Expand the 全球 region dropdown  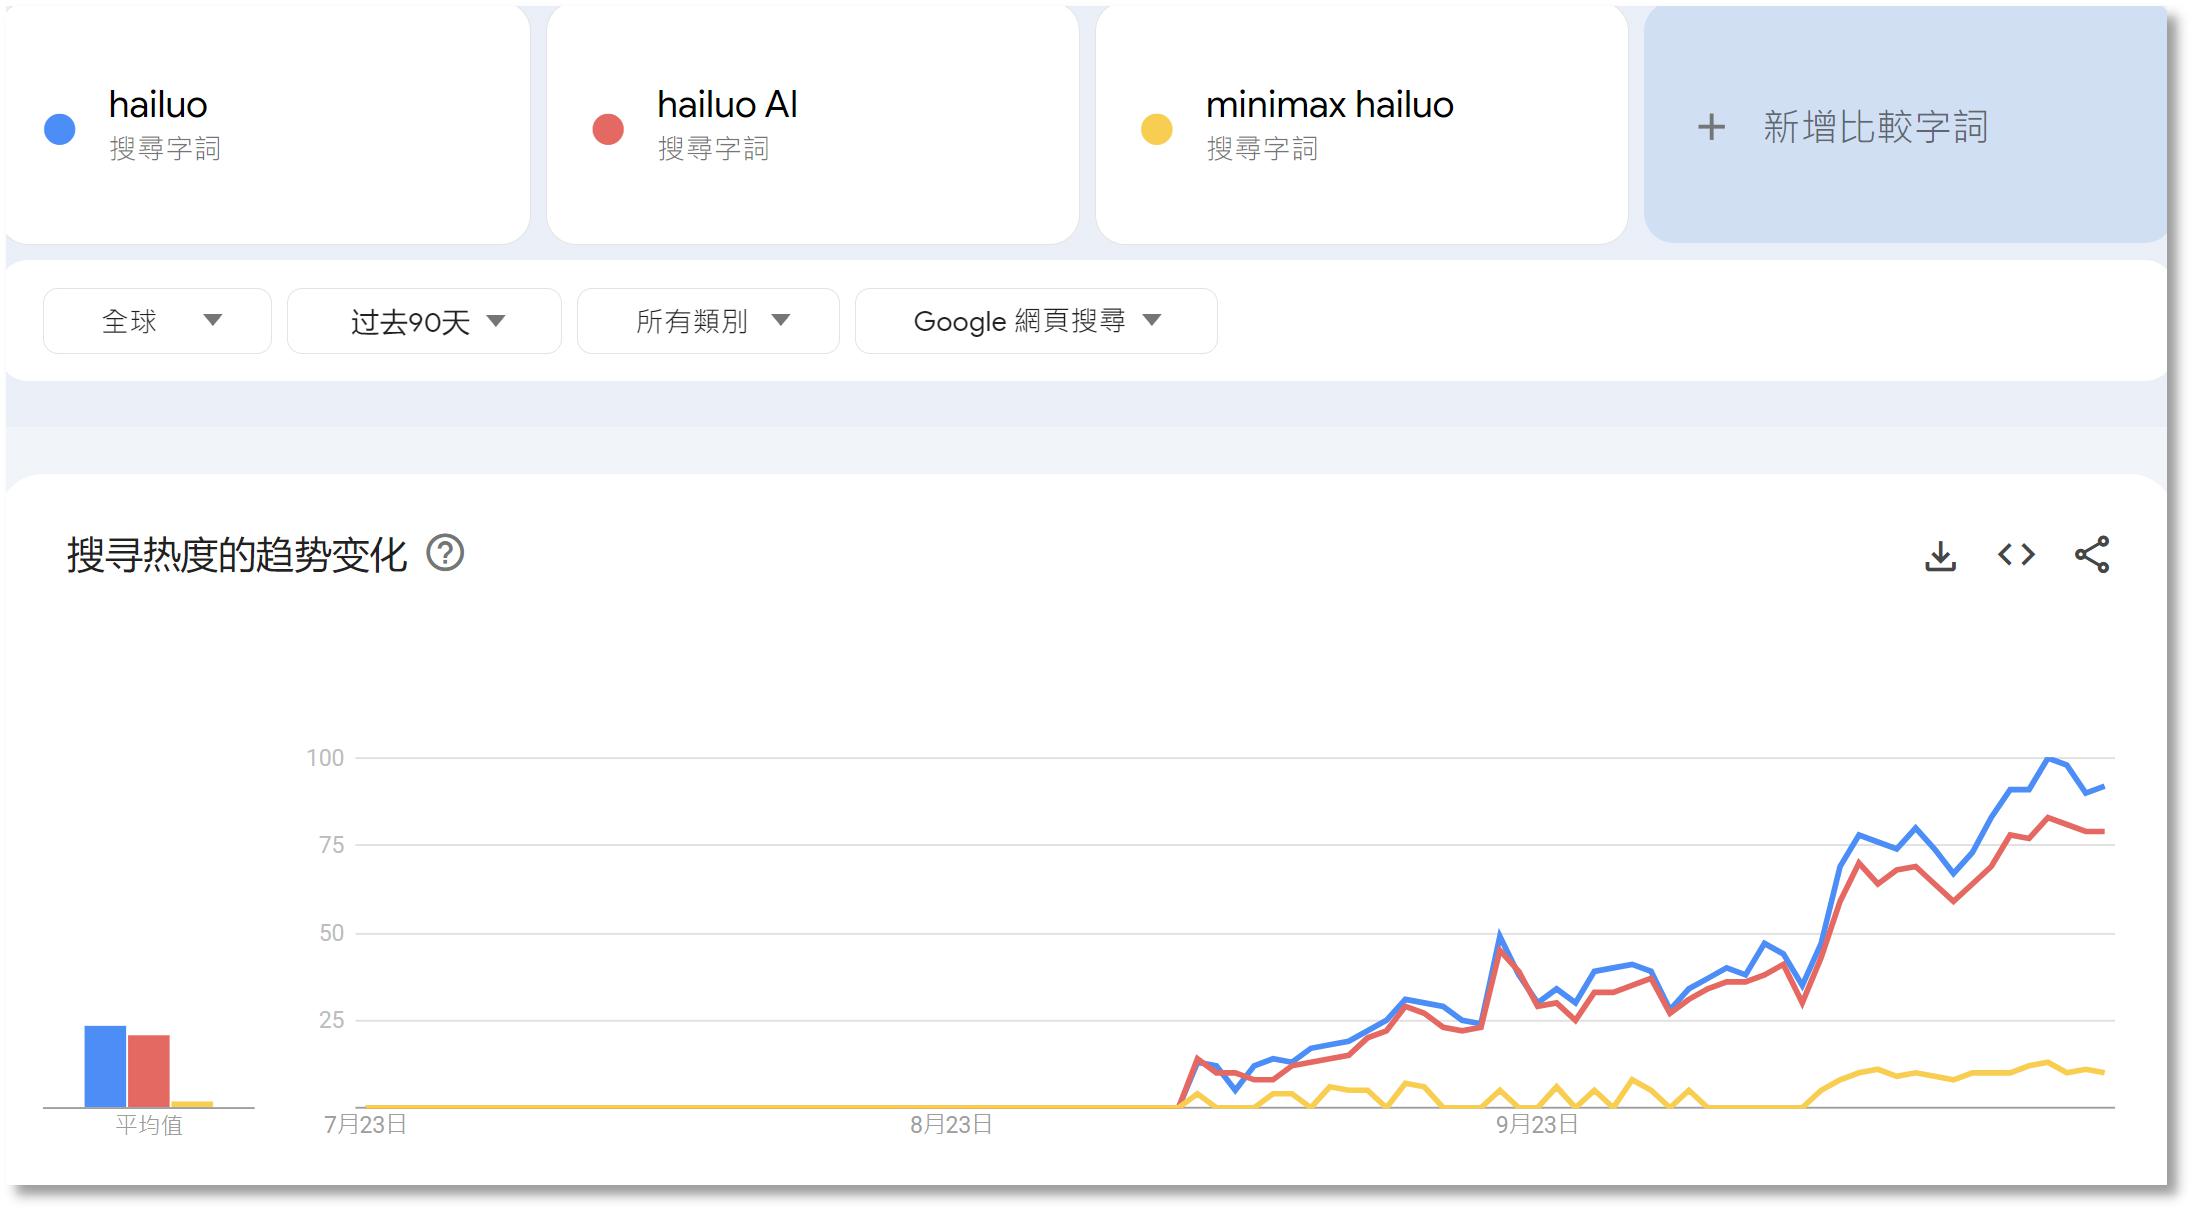(x=157, y=321)
